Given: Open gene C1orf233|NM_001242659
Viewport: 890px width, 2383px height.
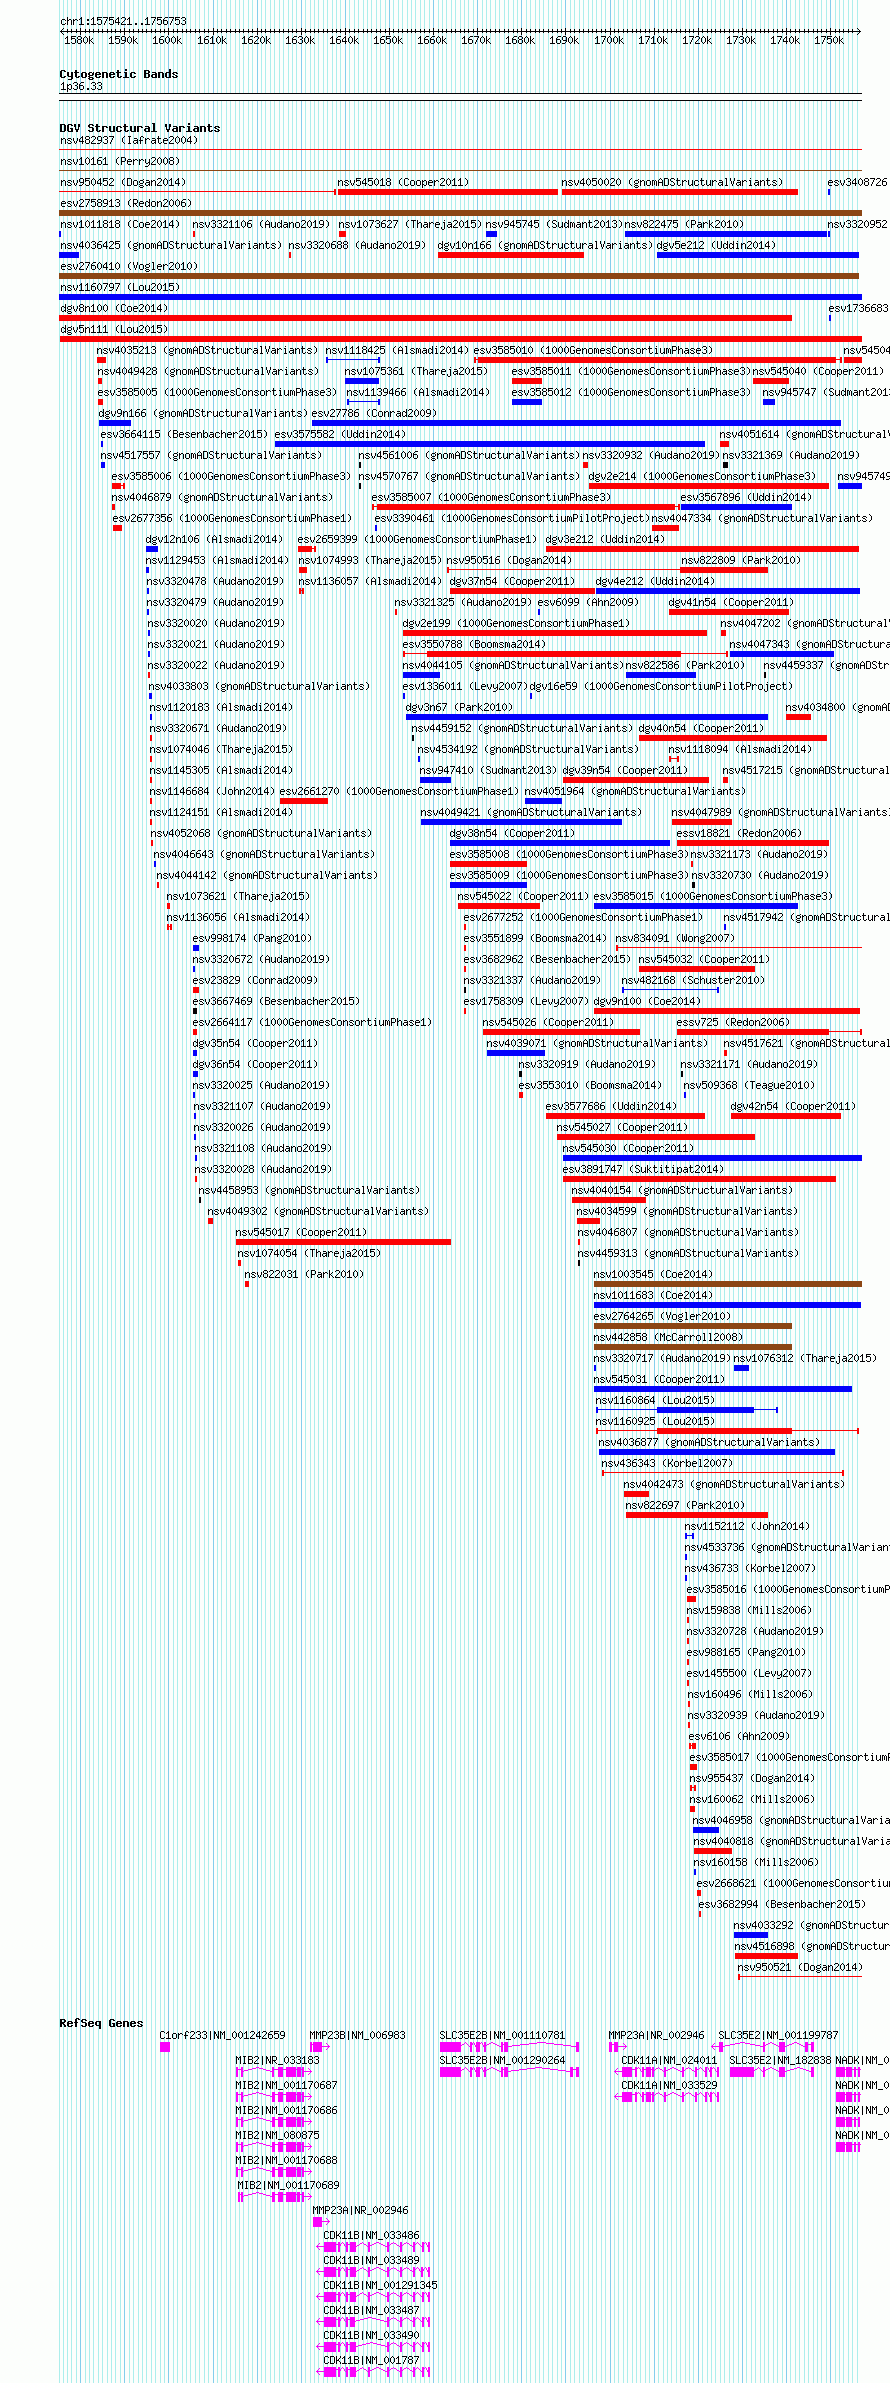Looking at the screenshot, I should (x=222, y=2035).
